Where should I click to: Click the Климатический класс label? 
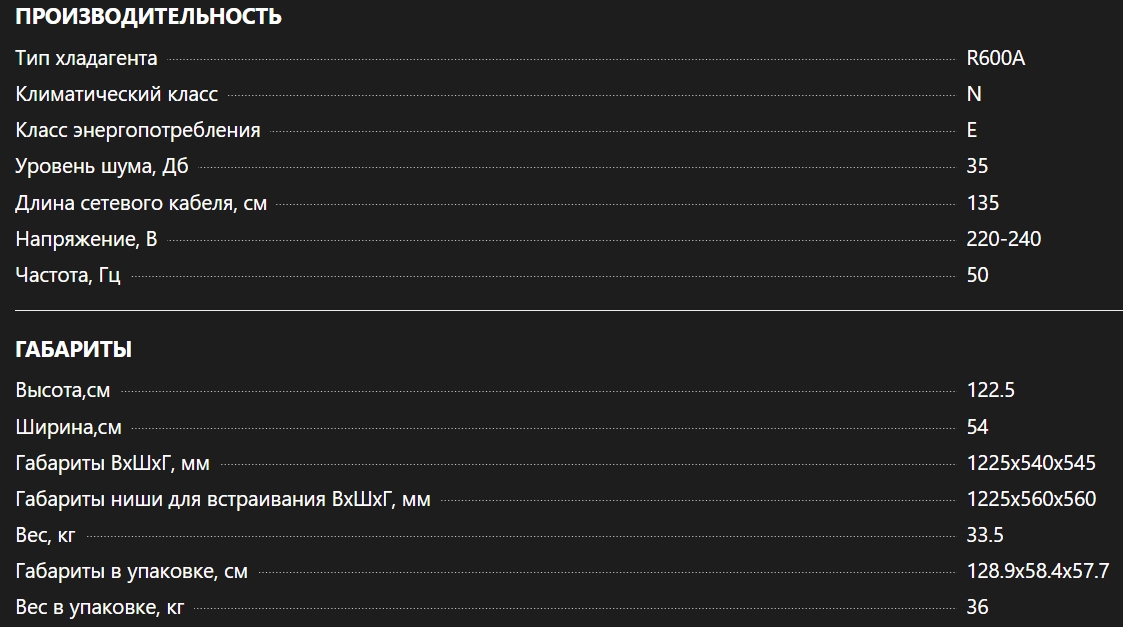[117, 94]
